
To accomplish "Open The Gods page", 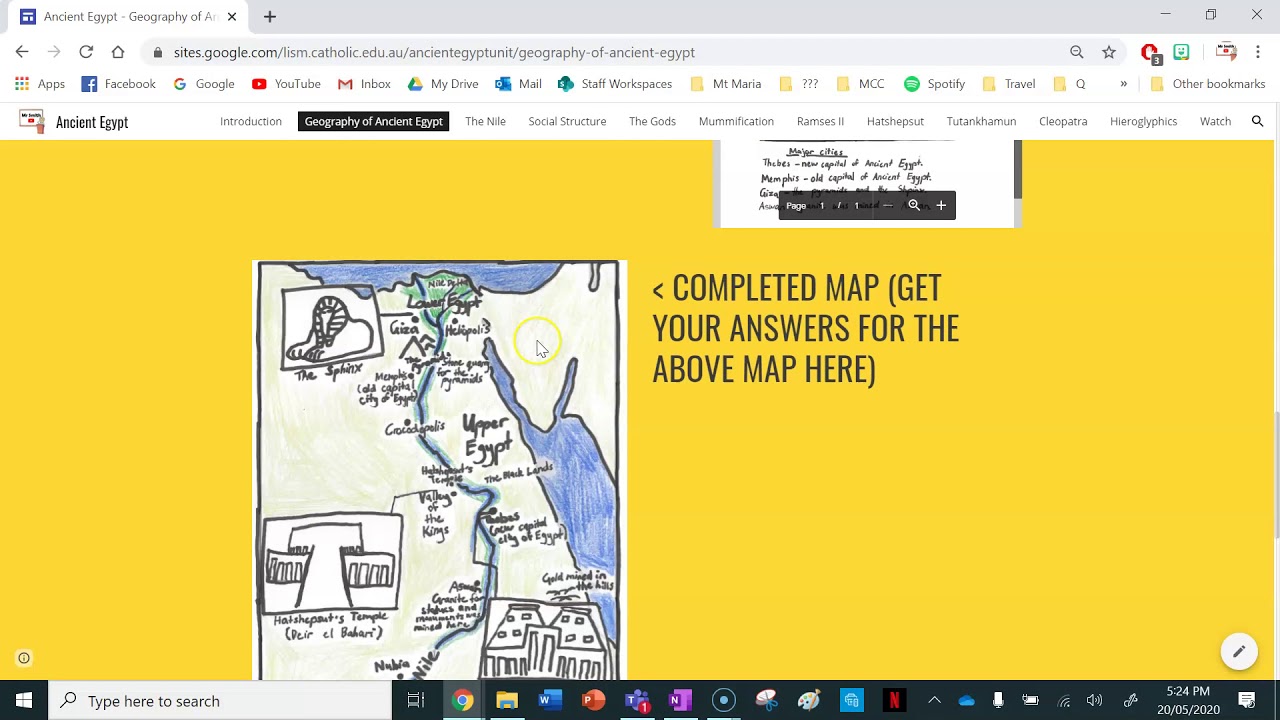I will (x=652, y=121).
